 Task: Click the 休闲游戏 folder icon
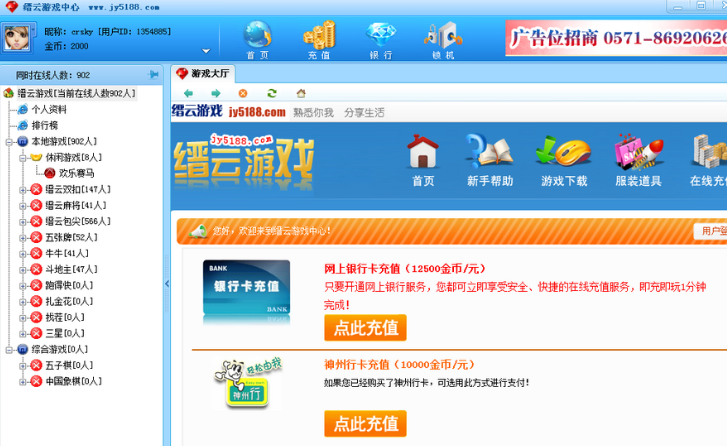tap(36, 158)
